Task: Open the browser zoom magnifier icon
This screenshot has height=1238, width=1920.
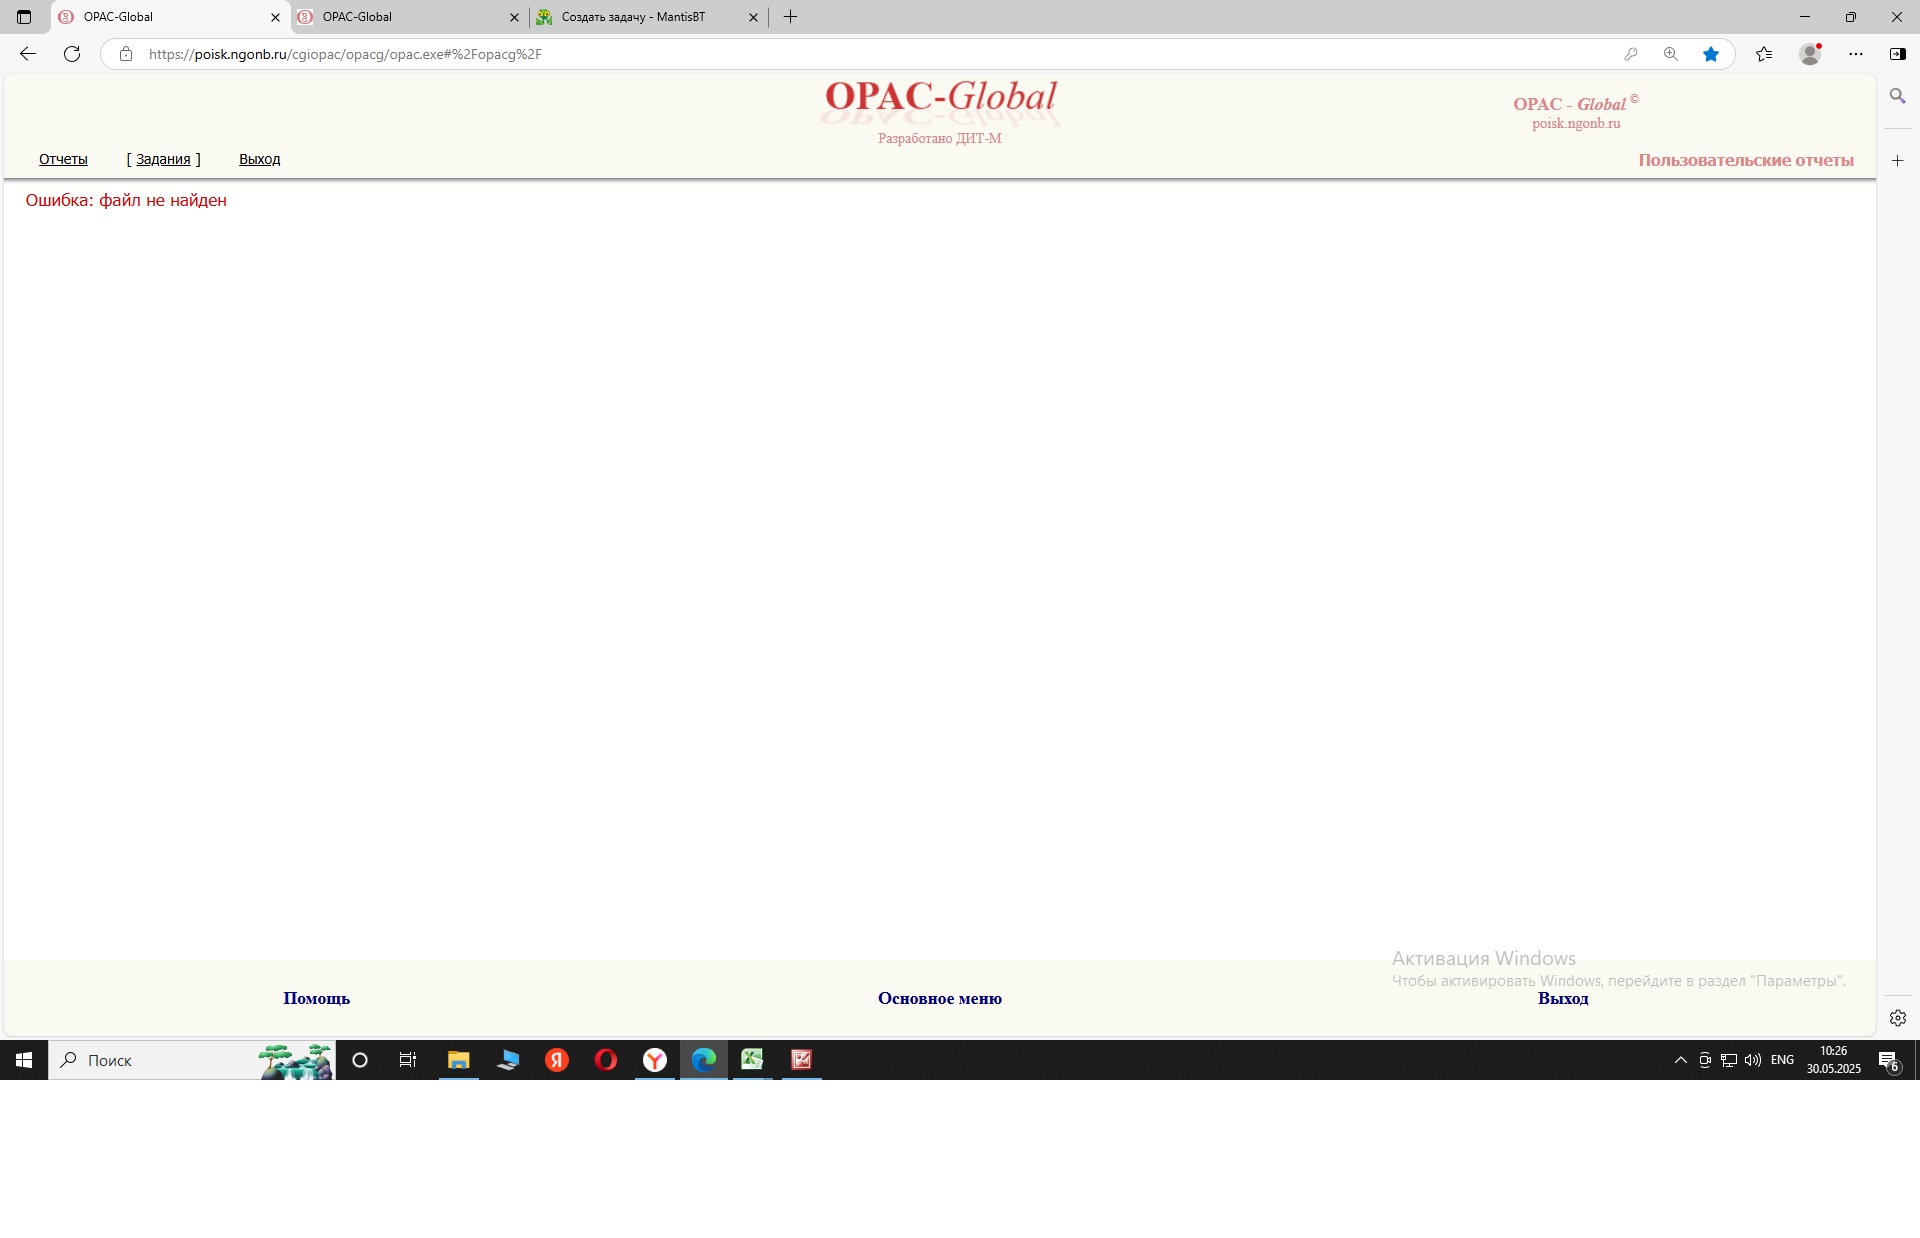Action: pos(1671,54)
